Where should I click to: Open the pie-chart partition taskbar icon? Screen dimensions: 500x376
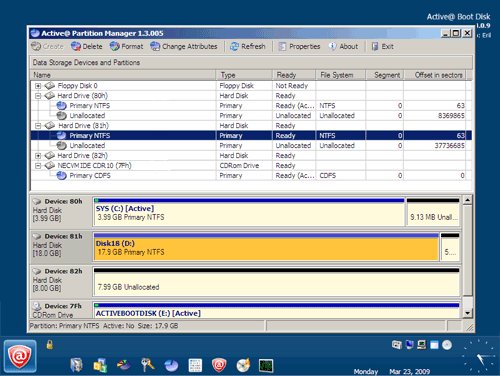(x=172, y=365)
